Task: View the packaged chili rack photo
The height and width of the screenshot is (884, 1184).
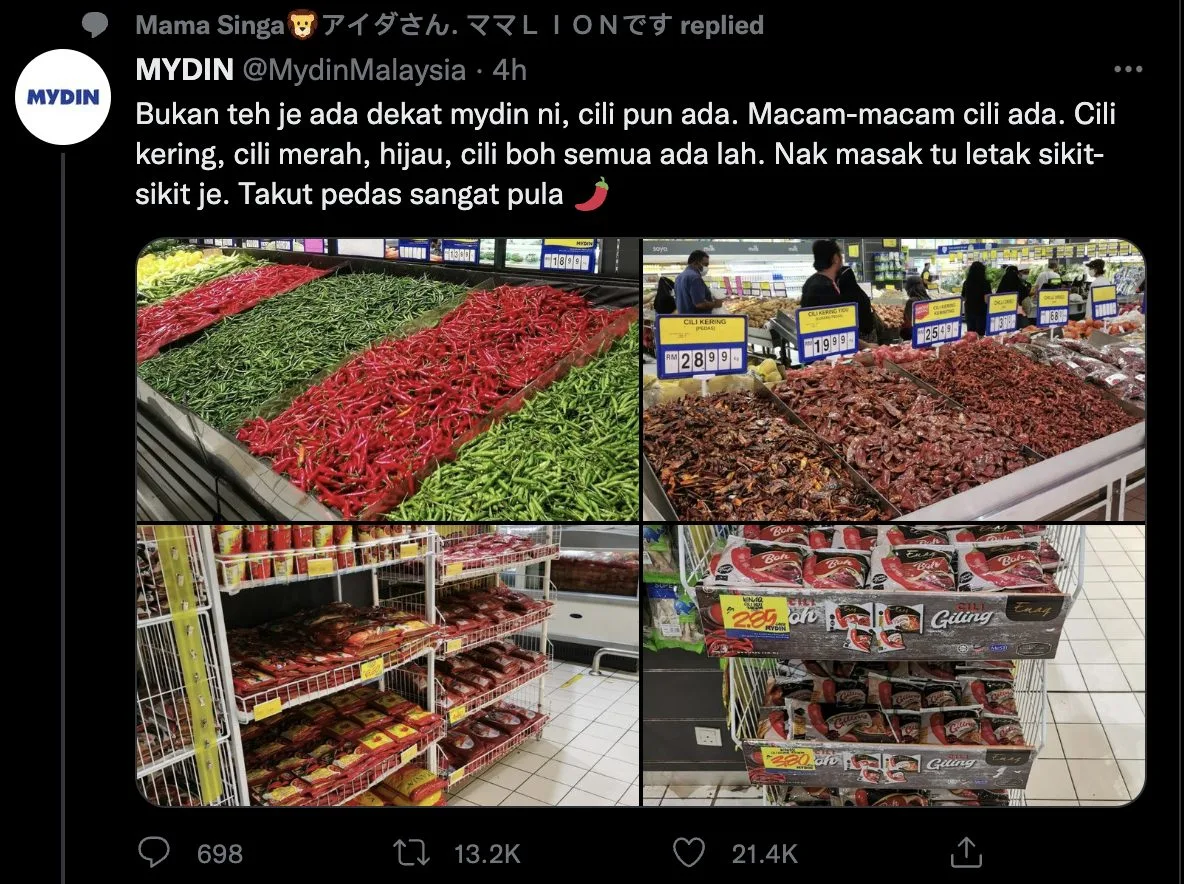Action: [x=388, y=666]
